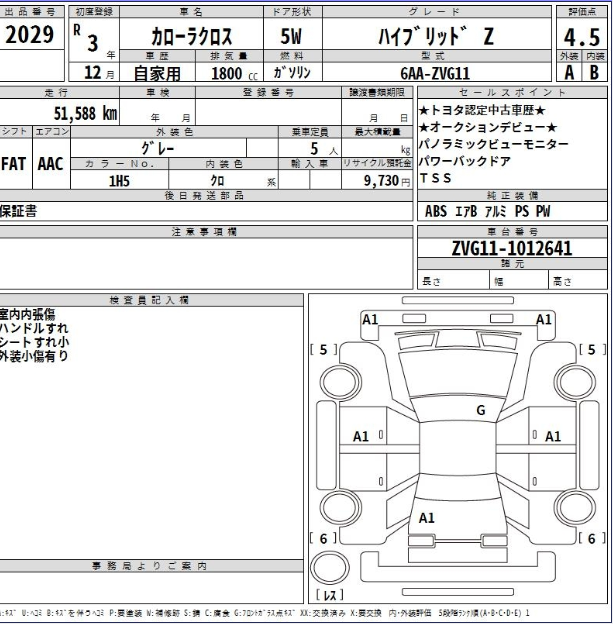Click chassis number ZVG11-1012641
The width and height of the screenshot is (613, 624).
tap(511, 249)
